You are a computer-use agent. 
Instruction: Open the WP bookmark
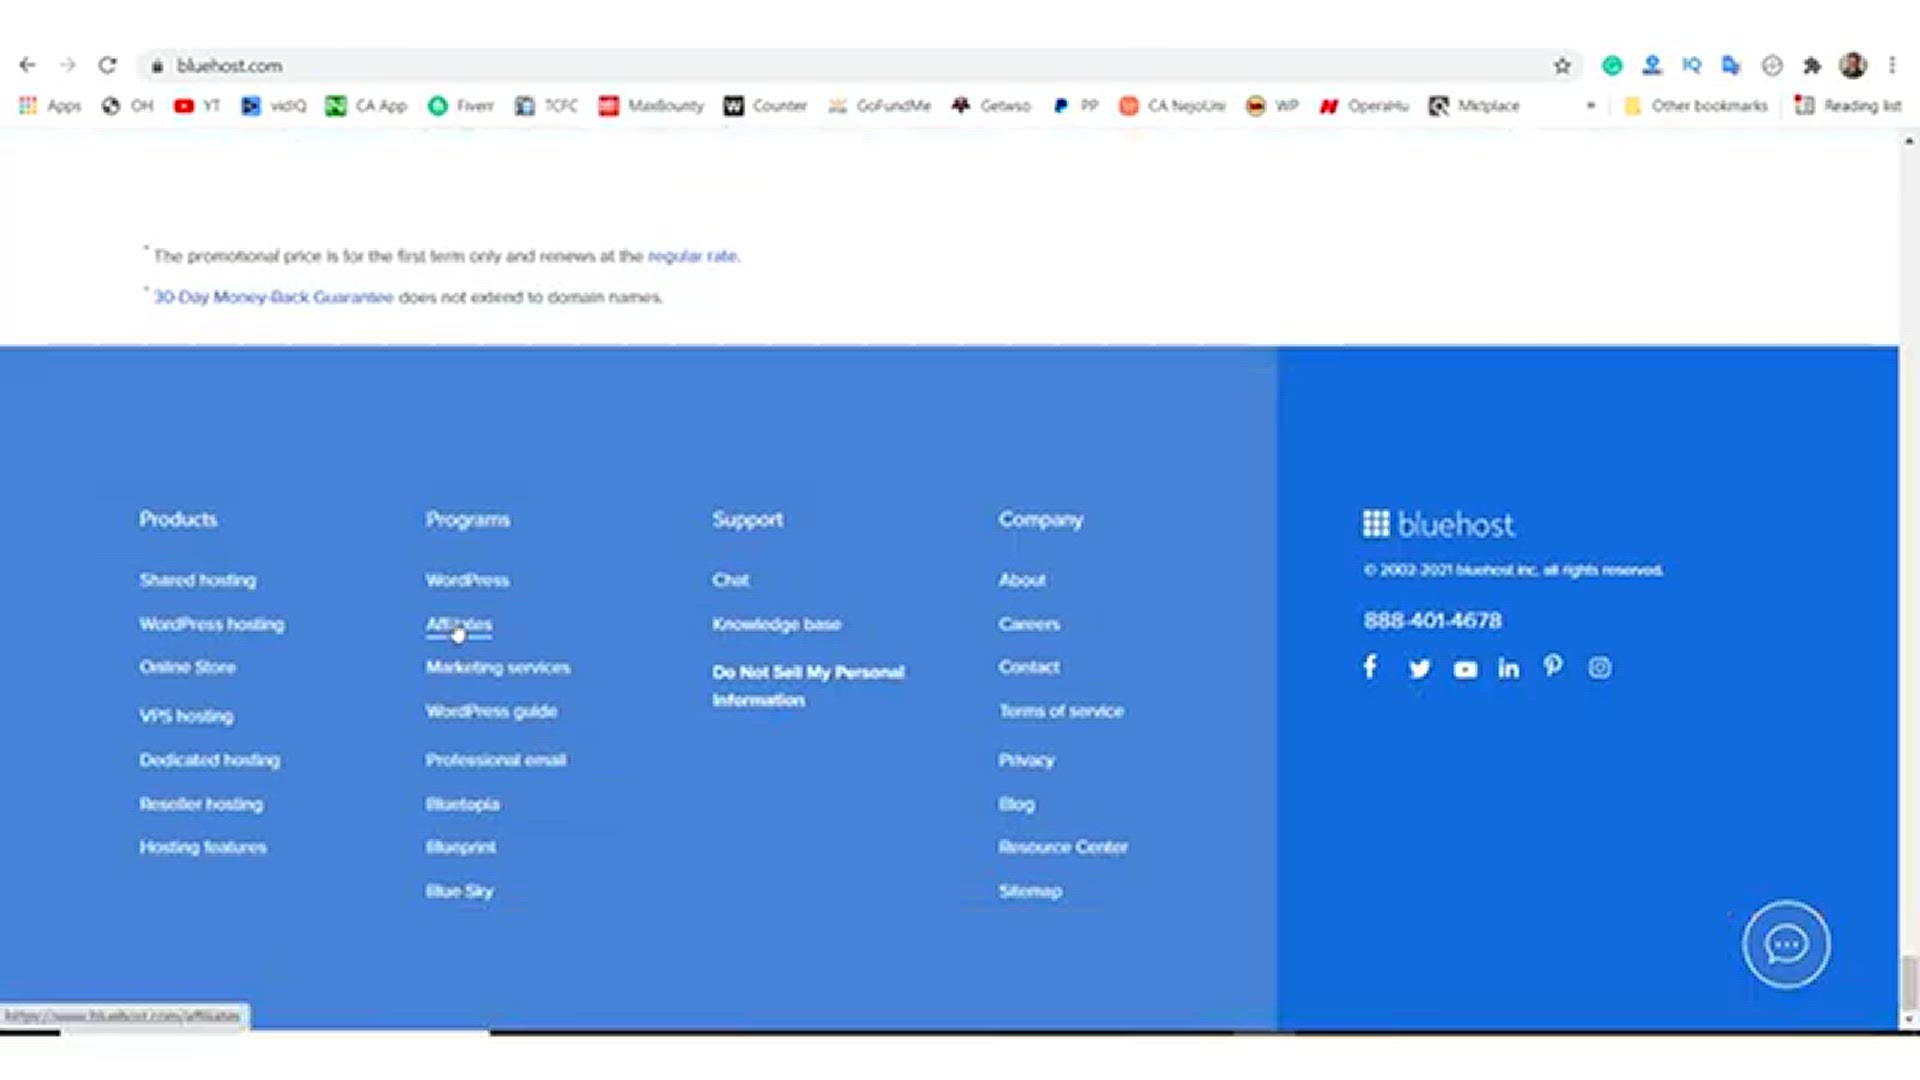[x=1272, y=105]
